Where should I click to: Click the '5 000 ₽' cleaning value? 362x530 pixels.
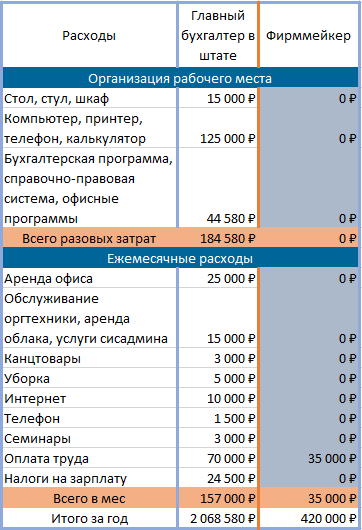(x=218, y=378)
